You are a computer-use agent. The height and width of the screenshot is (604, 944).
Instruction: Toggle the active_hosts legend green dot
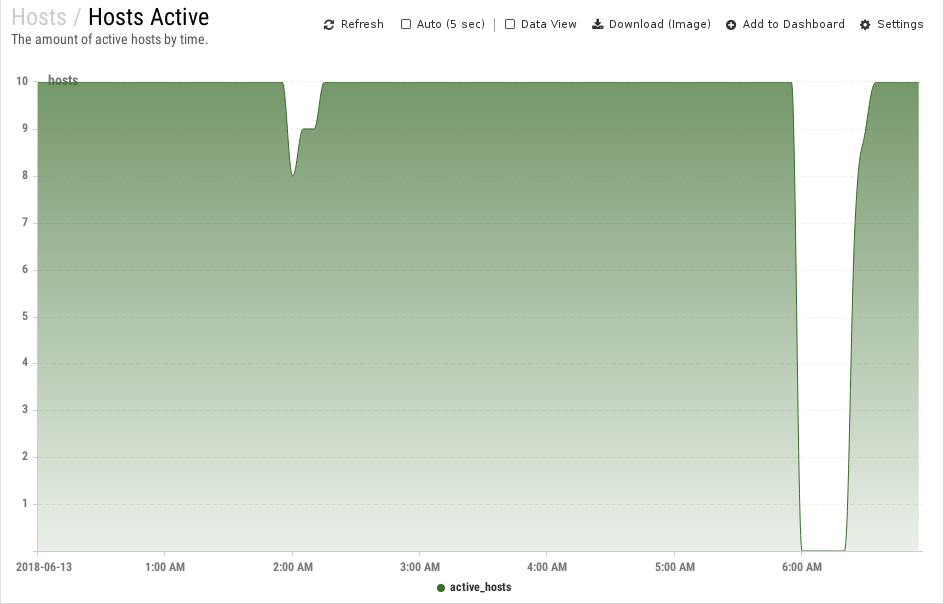pyautogui.click(x=441, y=588)
